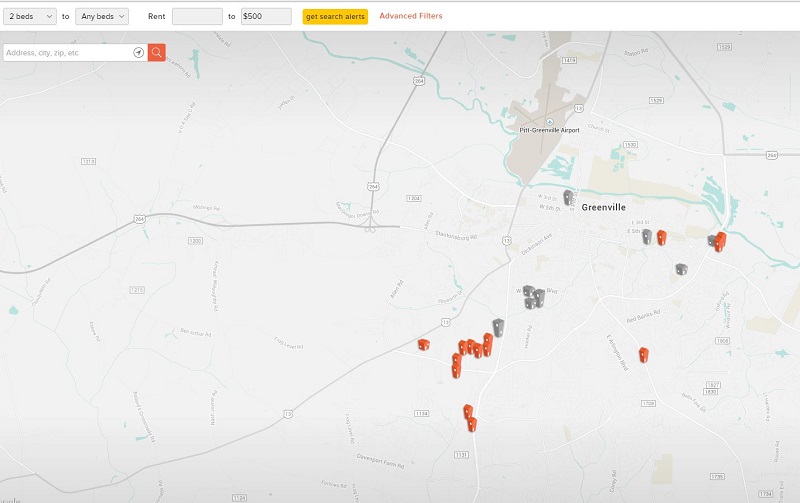Use the current location arrow icon
Image resolution: width=800 pixels, height=503 pixels.
[x=138, y=52]
